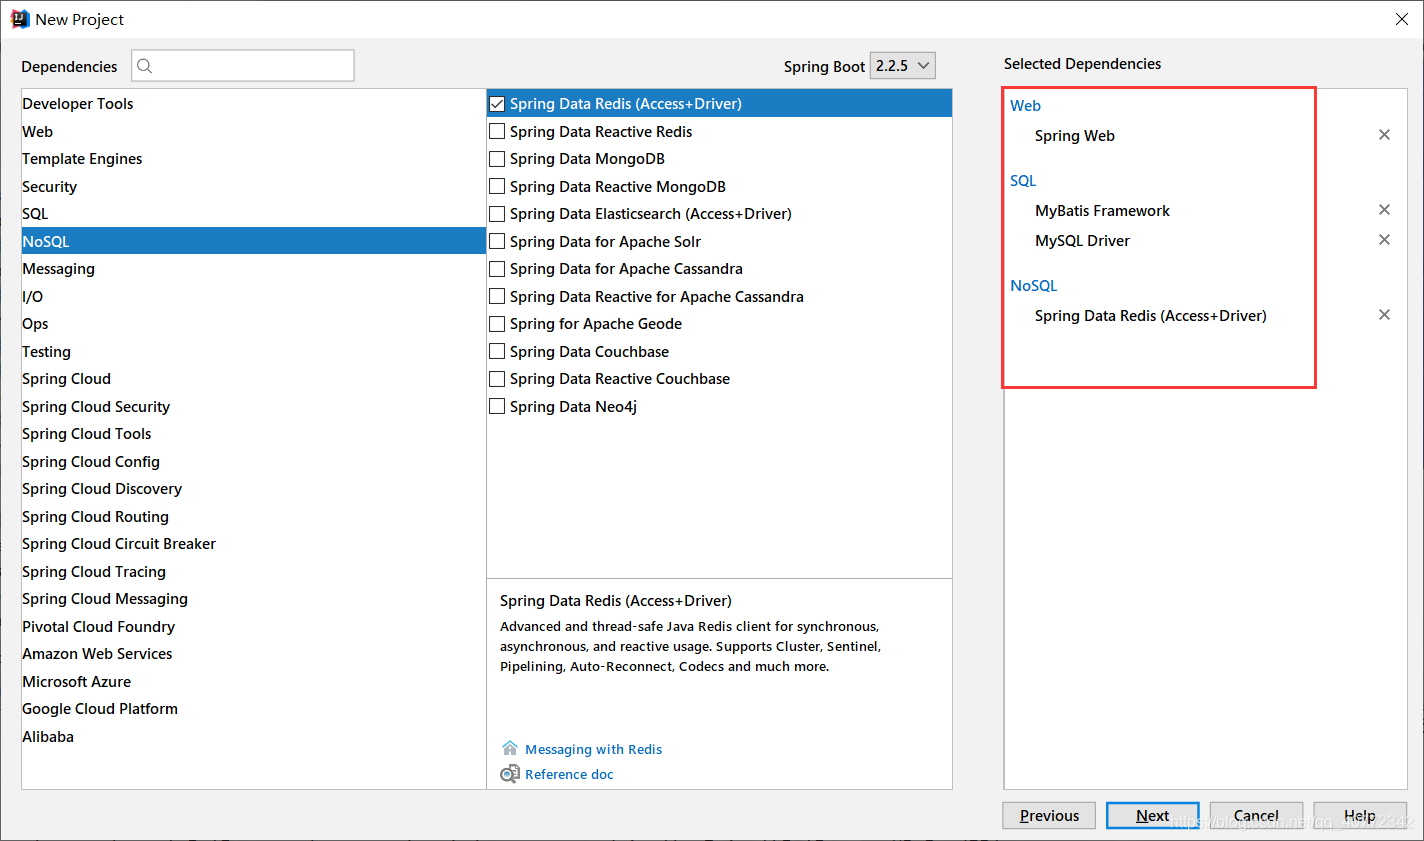Uncheck Spring Data Redis (Access+Driver) checkbox
This screenshot has width=1424, height=841.
[x=497, y=104]
